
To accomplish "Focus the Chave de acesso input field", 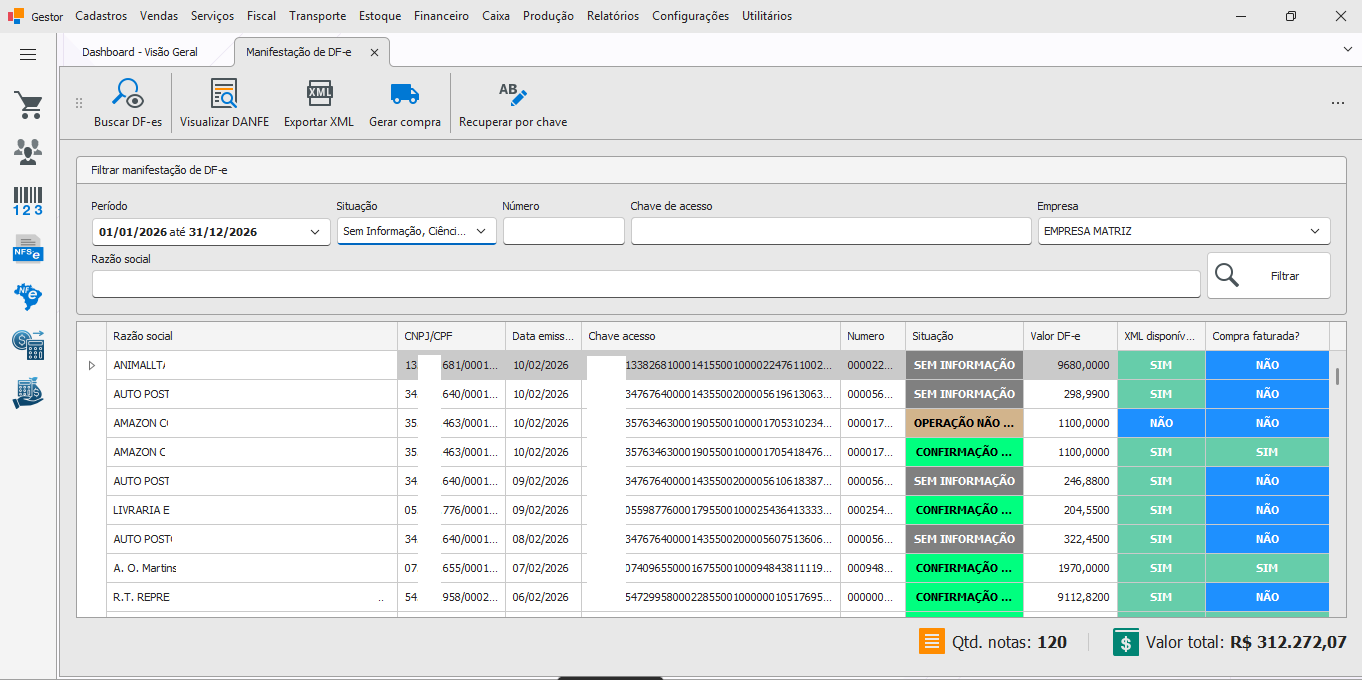I will pos(831,231).
